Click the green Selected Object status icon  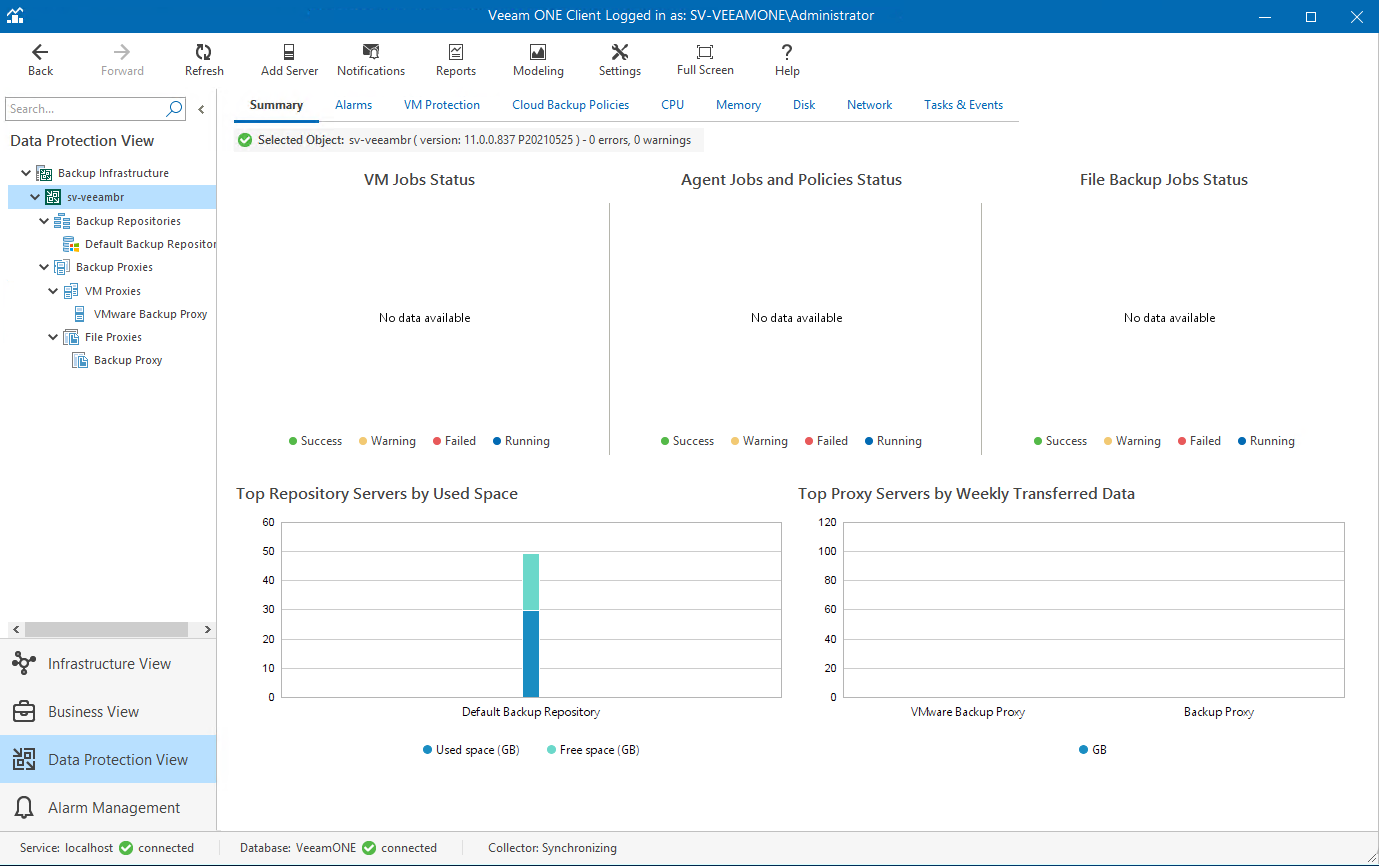pyautogui.click(x=245, y=140)
